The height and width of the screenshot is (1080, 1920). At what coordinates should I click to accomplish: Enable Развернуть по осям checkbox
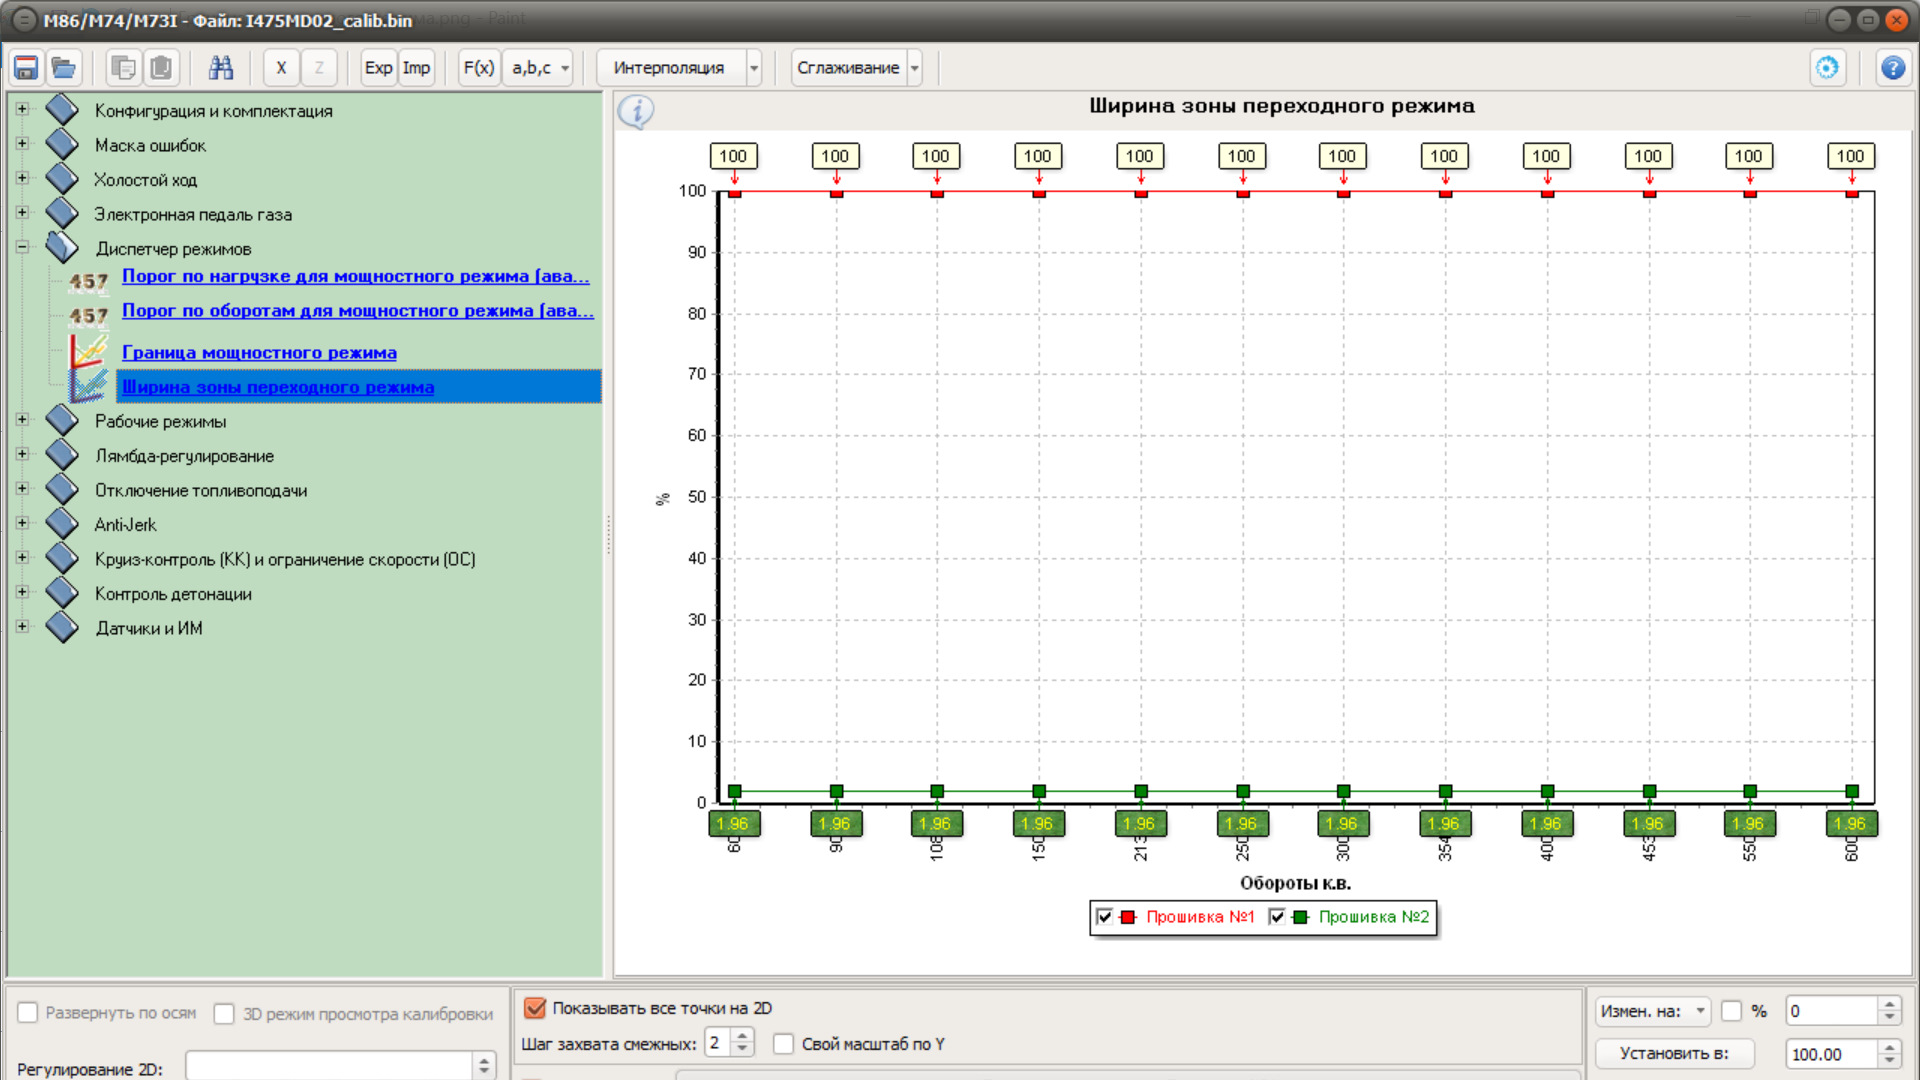click(x=28, y=1013)
